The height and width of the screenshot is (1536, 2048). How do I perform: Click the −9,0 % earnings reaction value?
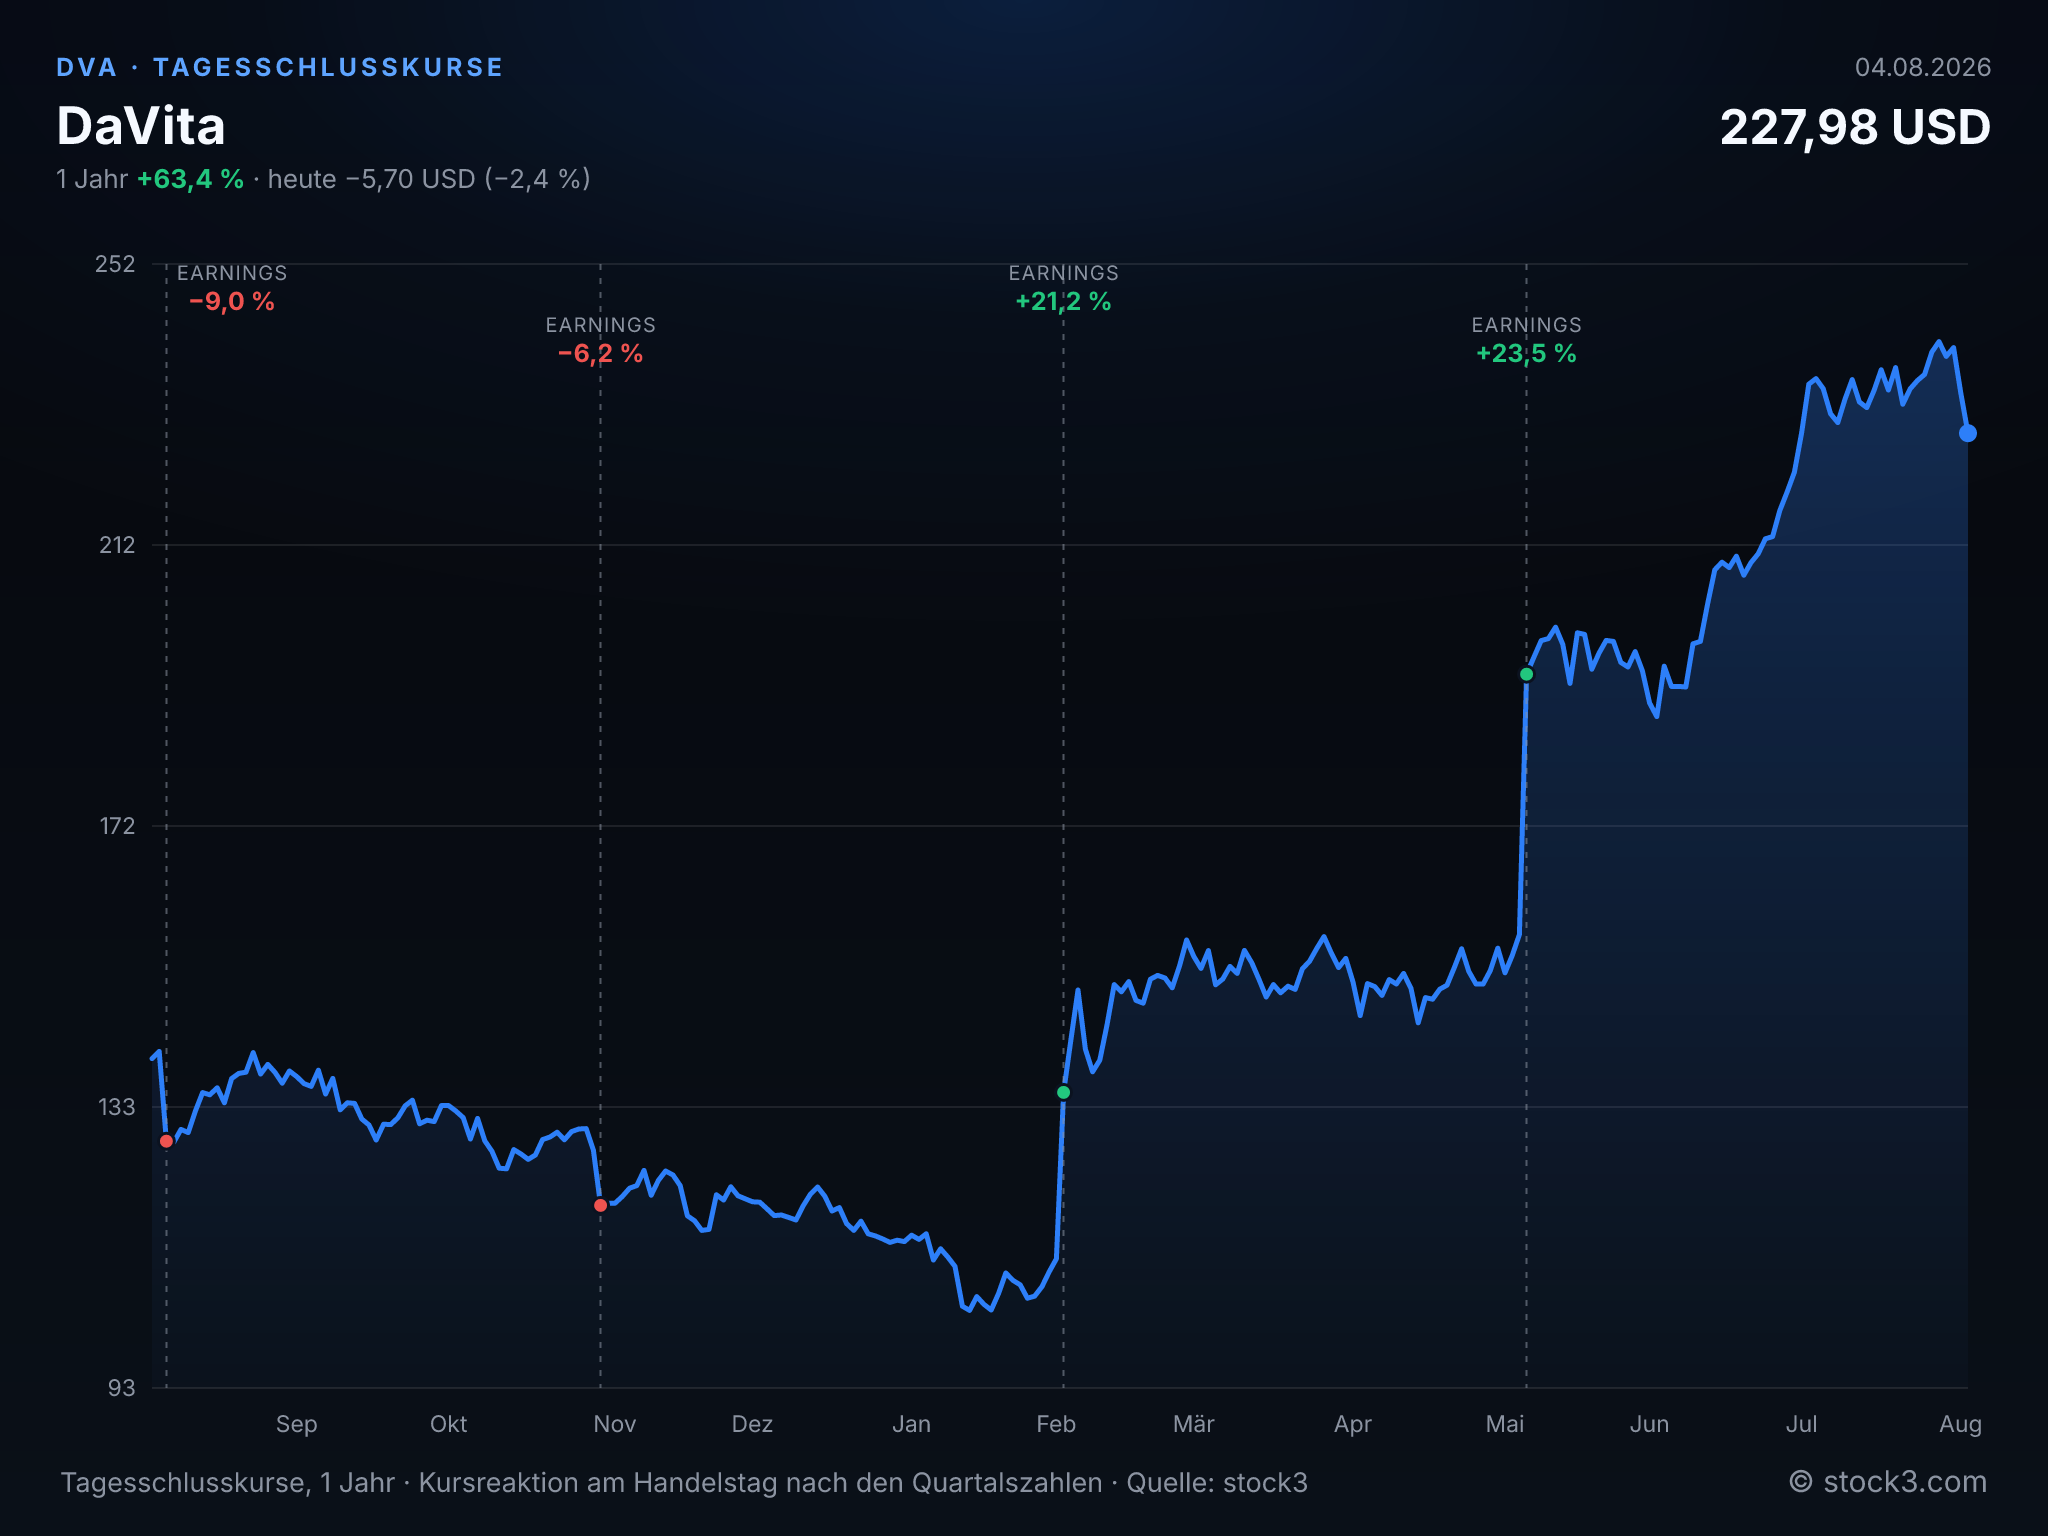[232, 302]
